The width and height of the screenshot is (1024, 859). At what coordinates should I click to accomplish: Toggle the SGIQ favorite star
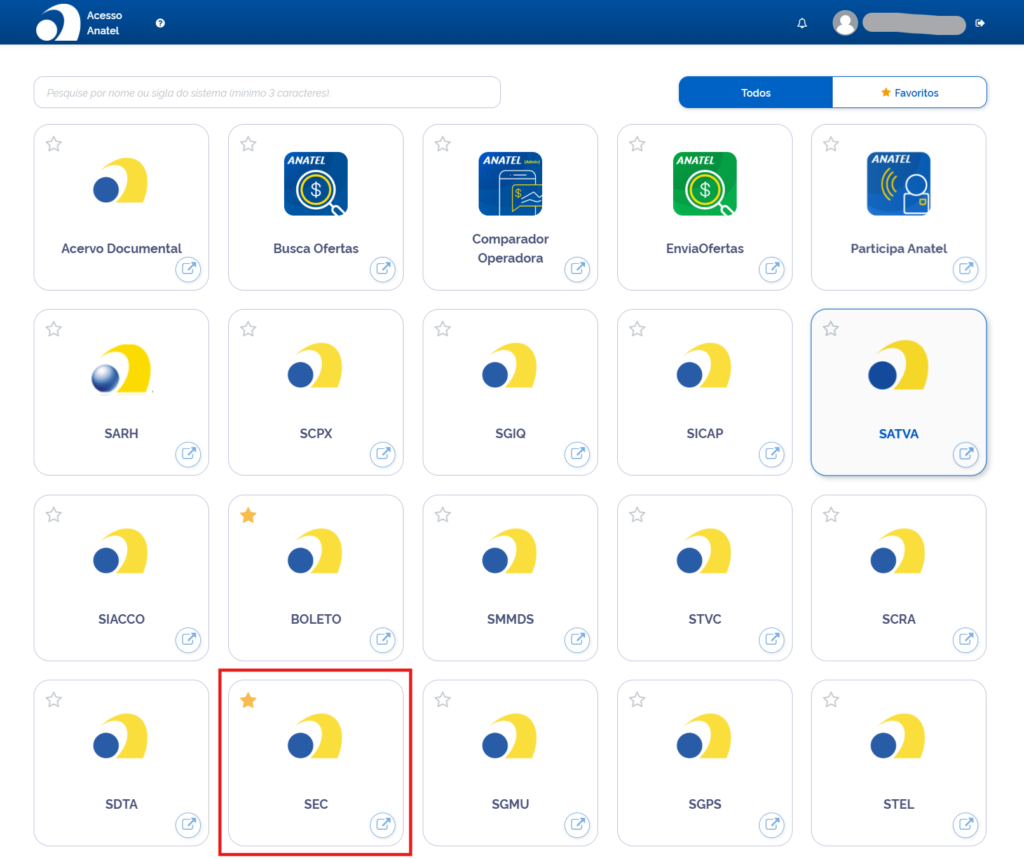(x=443, y=329)
